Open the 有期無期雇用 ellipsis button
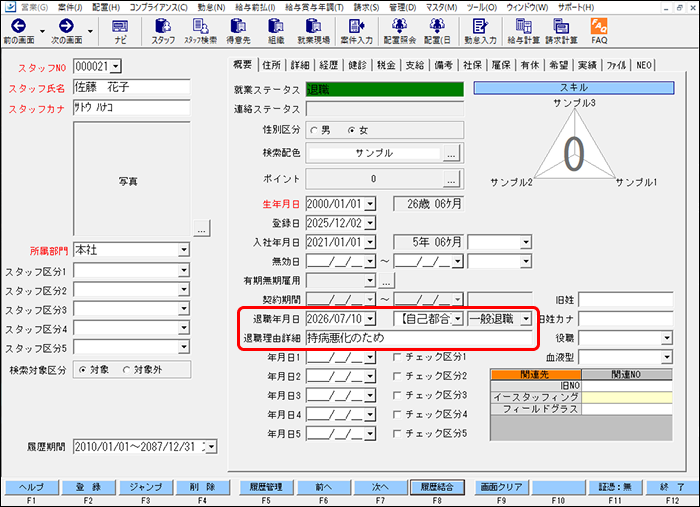700x507 pixels. pyautogui.click(x=386, y=281)
